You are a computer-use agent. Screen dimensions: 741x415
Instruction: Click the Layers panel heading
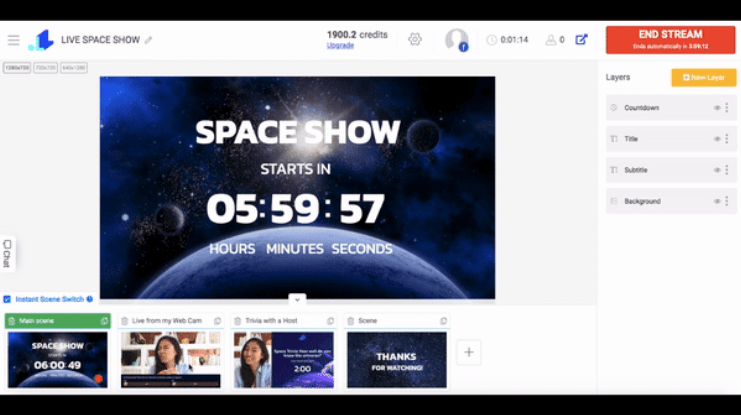(x=618, y=78)
